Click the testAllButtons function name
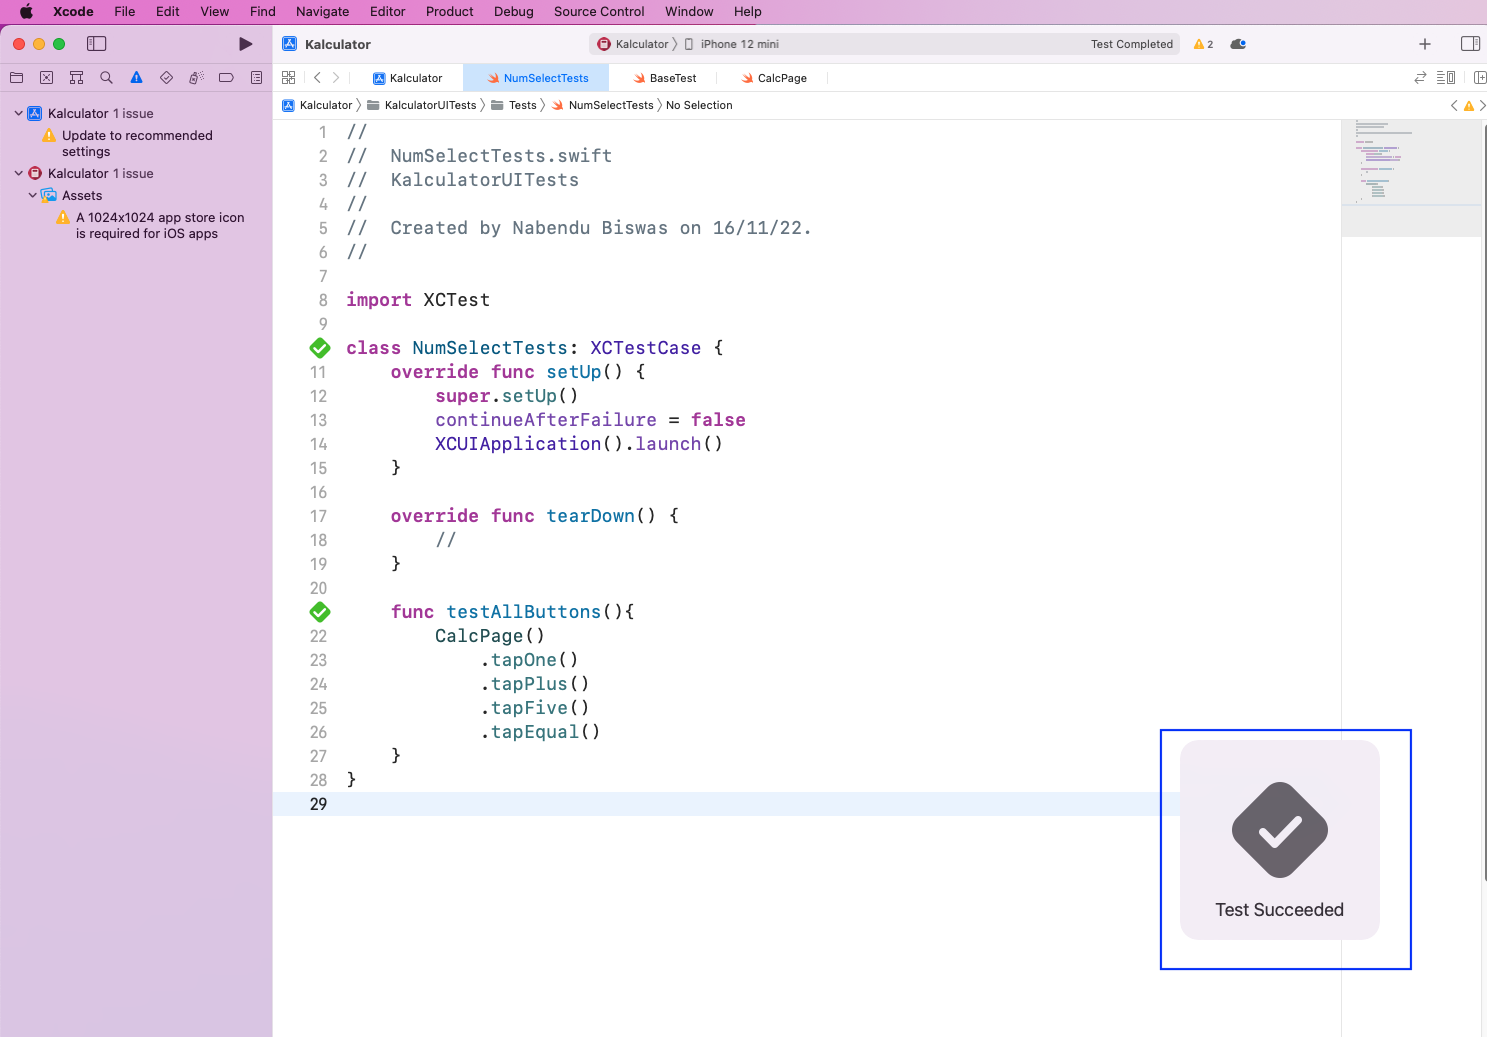1487x1037 pixels. click(524, 612)
